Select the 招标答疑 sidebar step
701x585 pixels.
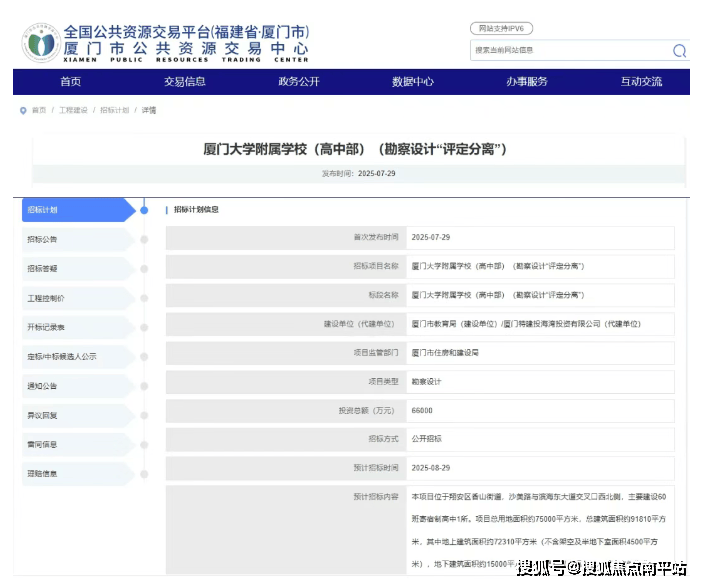(x=43, y=269)
